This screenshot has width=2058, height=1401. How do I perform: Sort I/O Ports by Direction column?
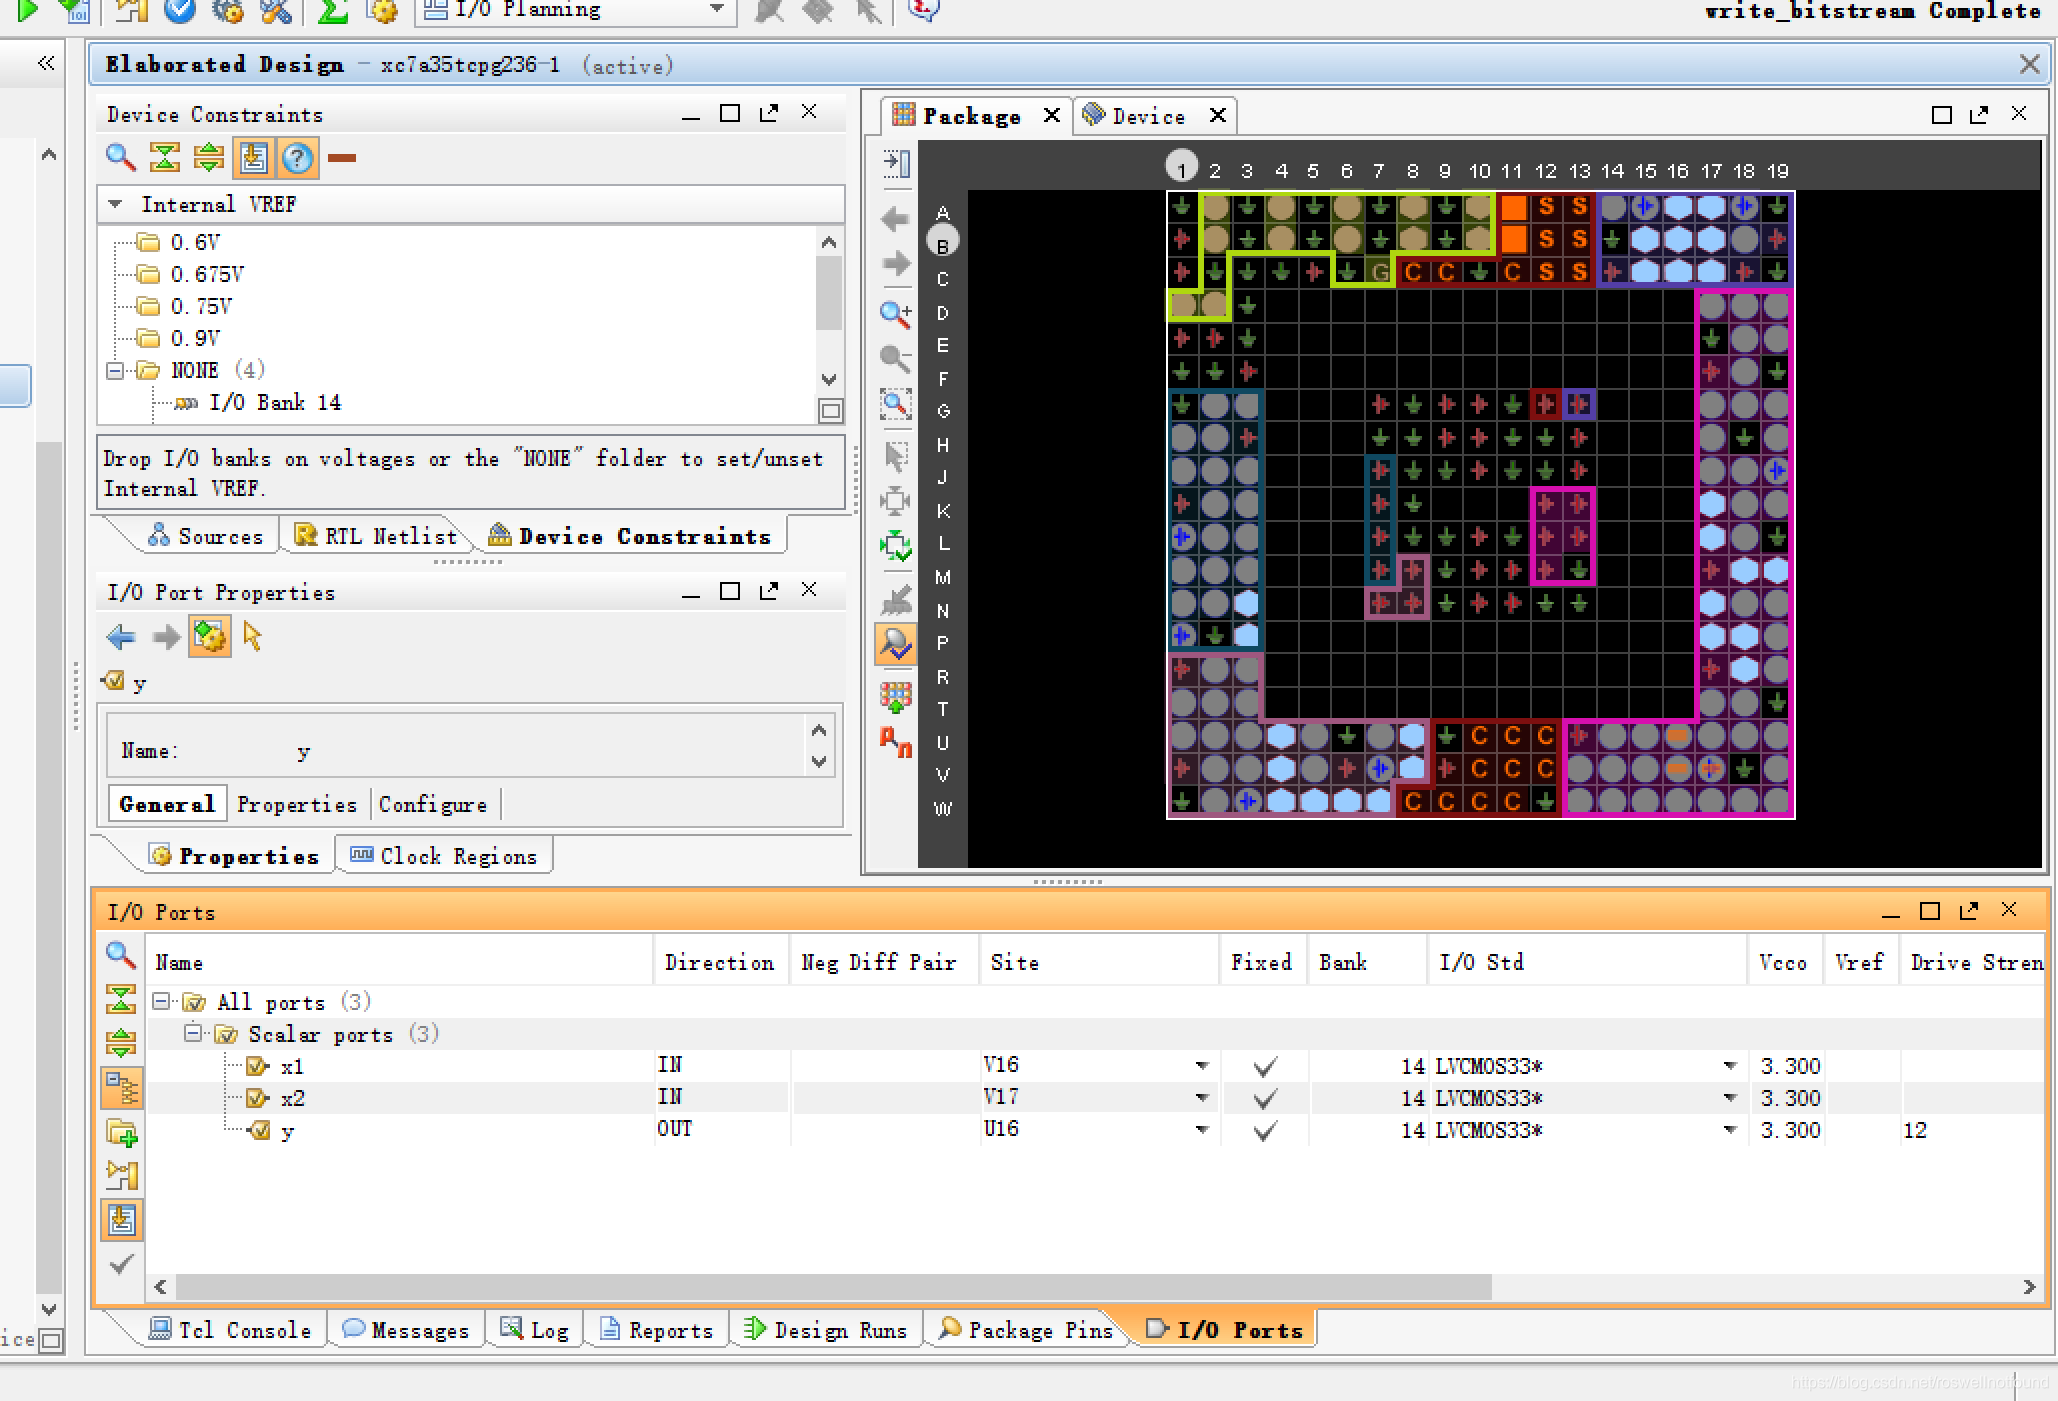pyautogui.click(x=720, y=962)
